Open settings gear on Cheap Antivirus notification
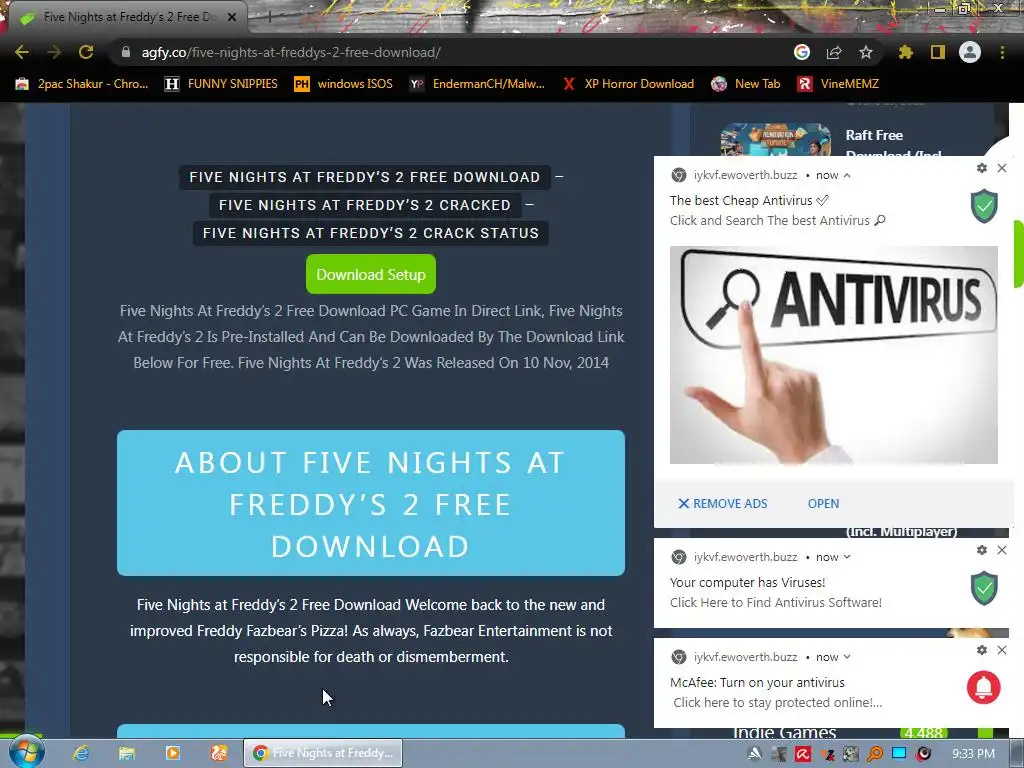 click(x=982, y=168)
